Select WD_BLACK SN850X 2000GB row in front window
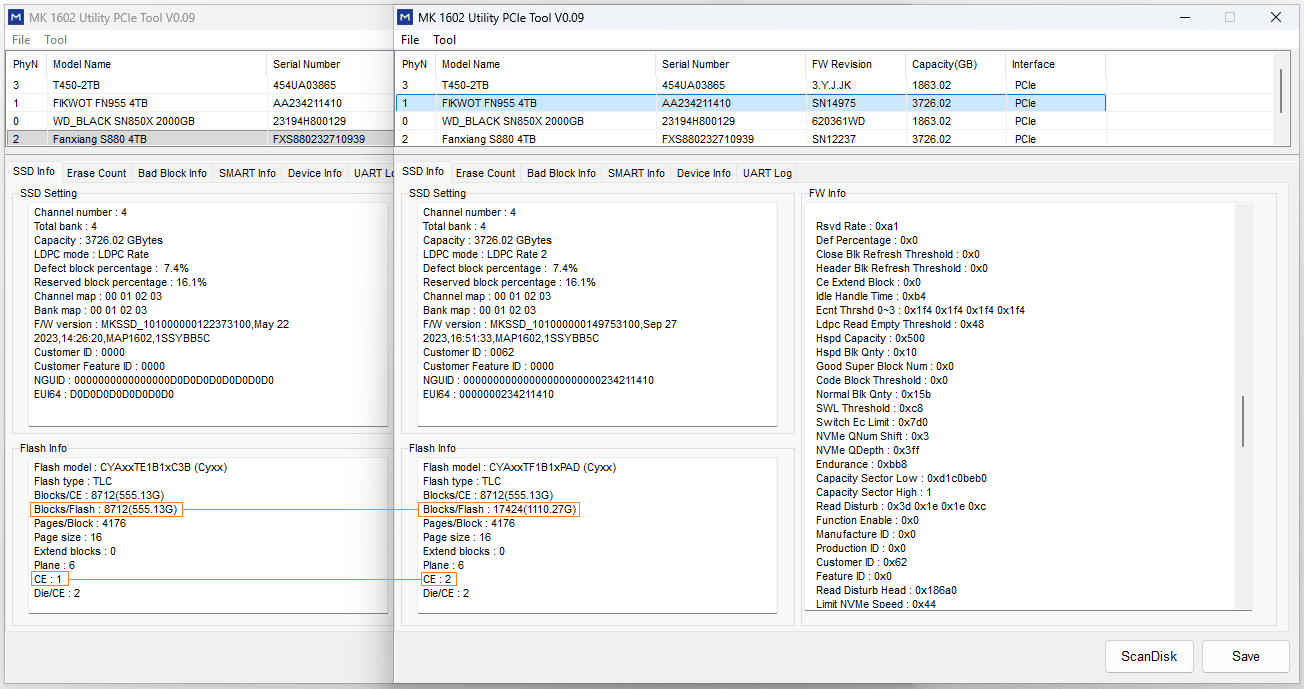This screenshot has width=1304, height=689. click(x=751, y=121)
